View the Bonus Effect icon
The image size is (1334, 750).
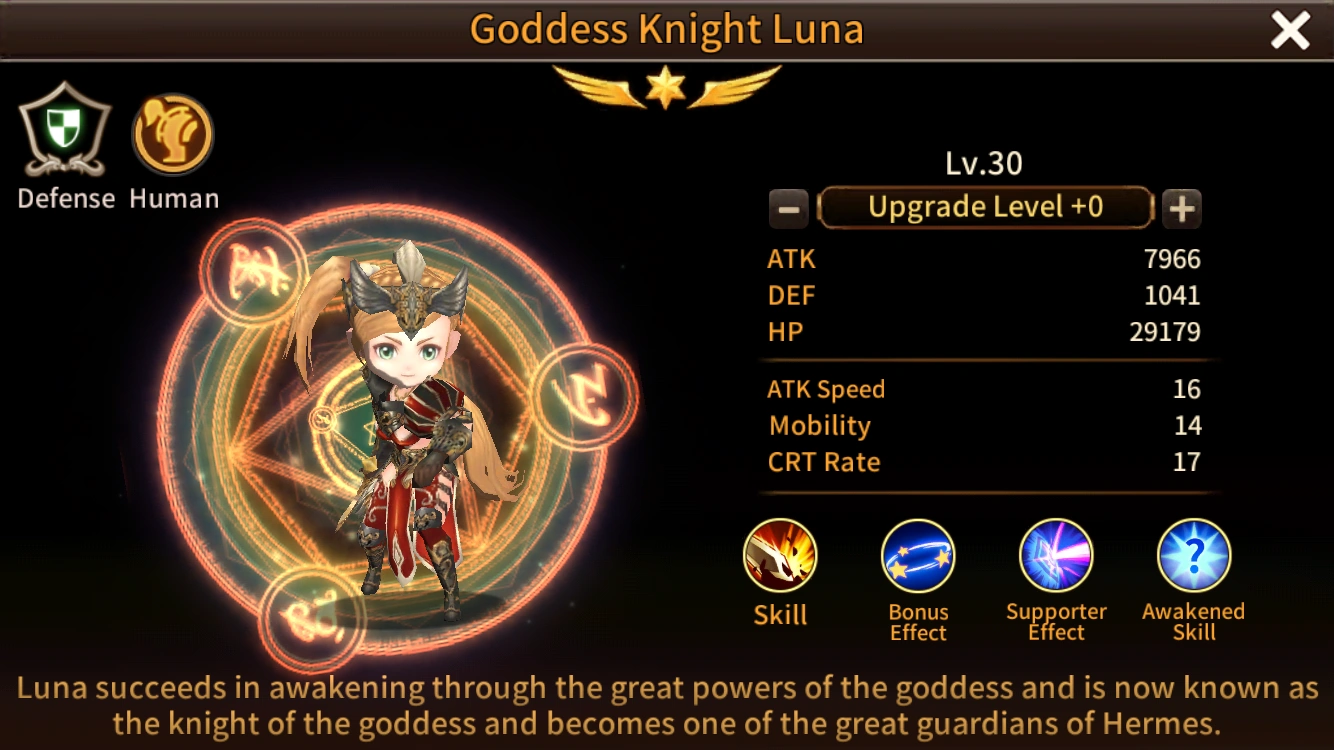tap(918, 556)
